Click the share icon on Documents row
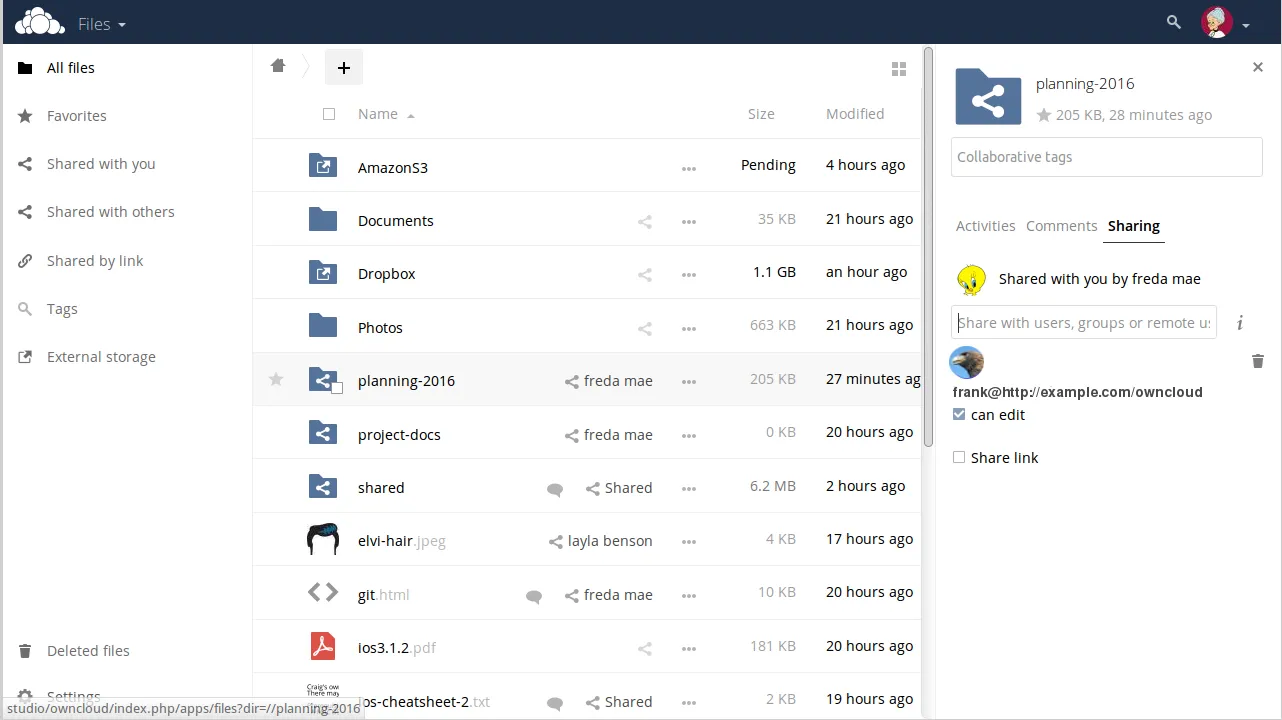 pos(645,221)
